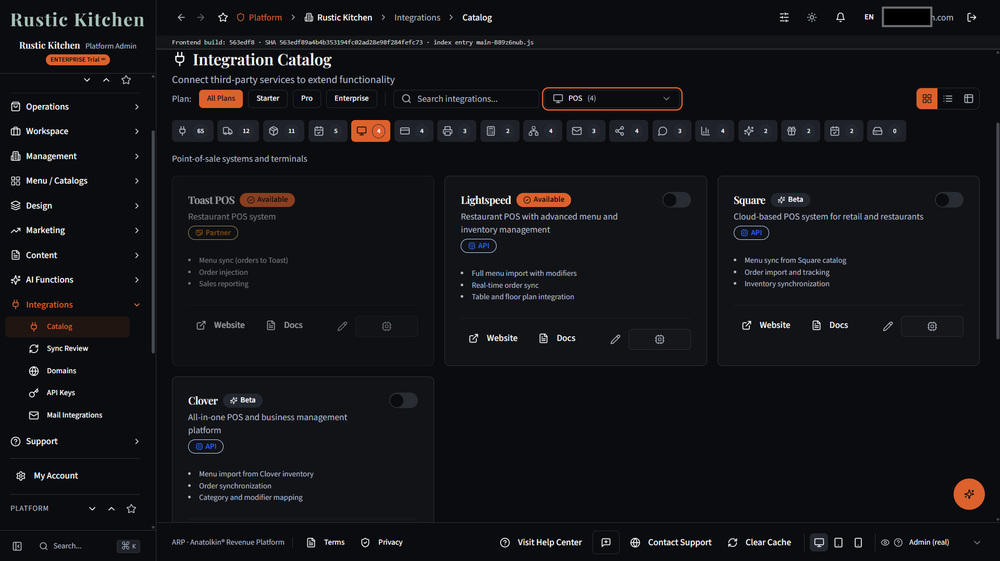The width and height of the screenshot is (1000, 561).
Task: Switch to table view layout
Action: click(969, 99)
